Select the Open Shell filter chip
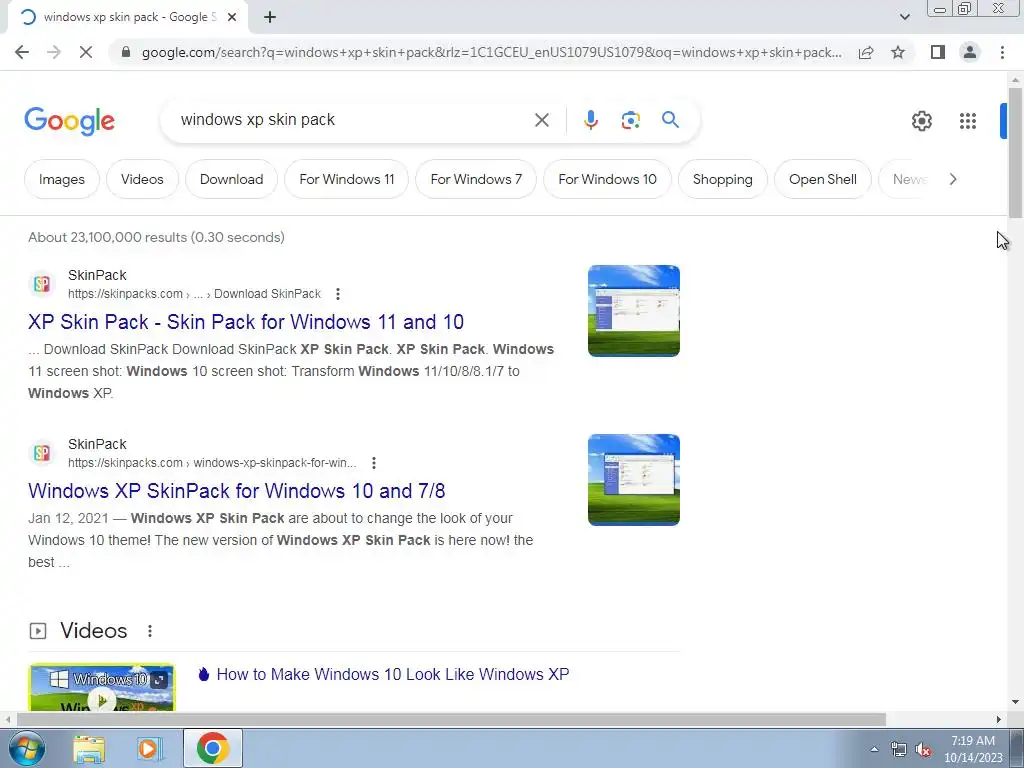Image resolution: width=1024 pixels, height=768 pixels. pyautogui.click(x=823, y=179)
